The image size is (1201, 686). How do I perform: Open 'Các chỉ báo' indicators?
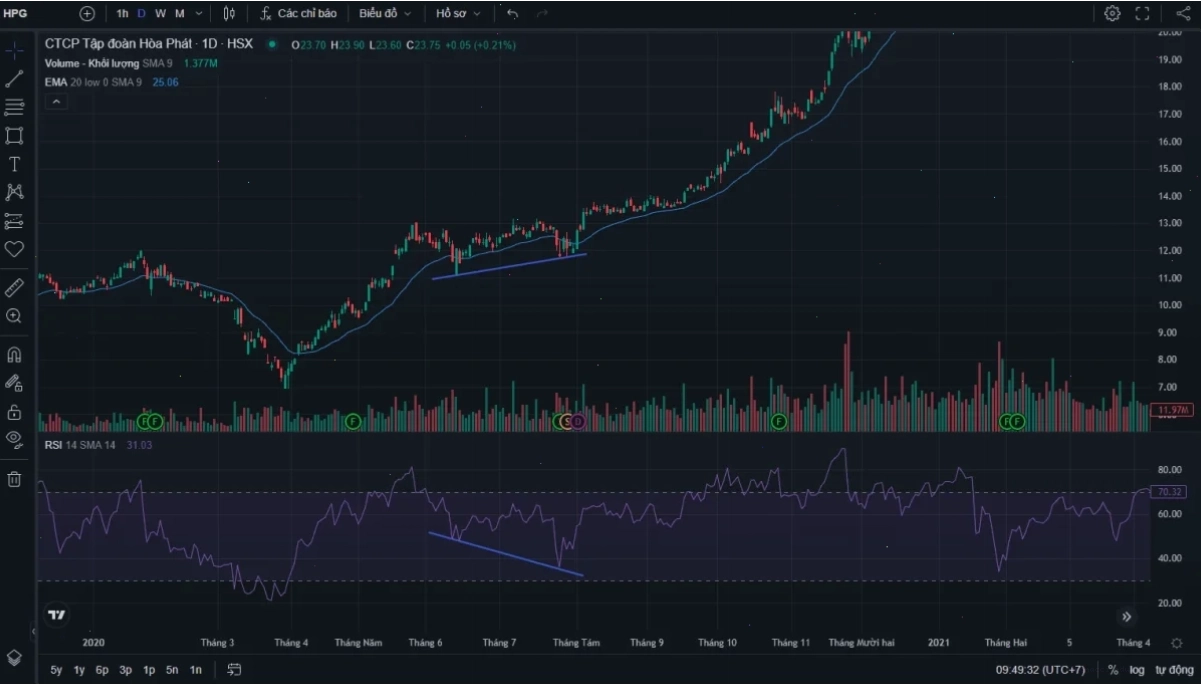(x=298, y=14)
